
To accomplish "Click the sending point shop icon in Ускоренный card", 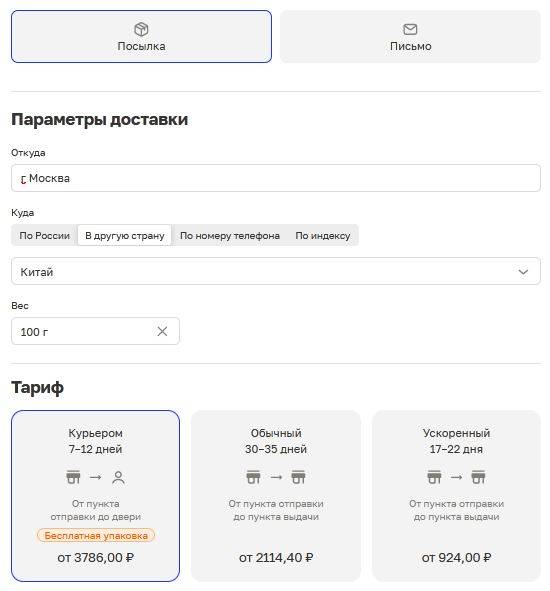I will [x=434, y=477].
